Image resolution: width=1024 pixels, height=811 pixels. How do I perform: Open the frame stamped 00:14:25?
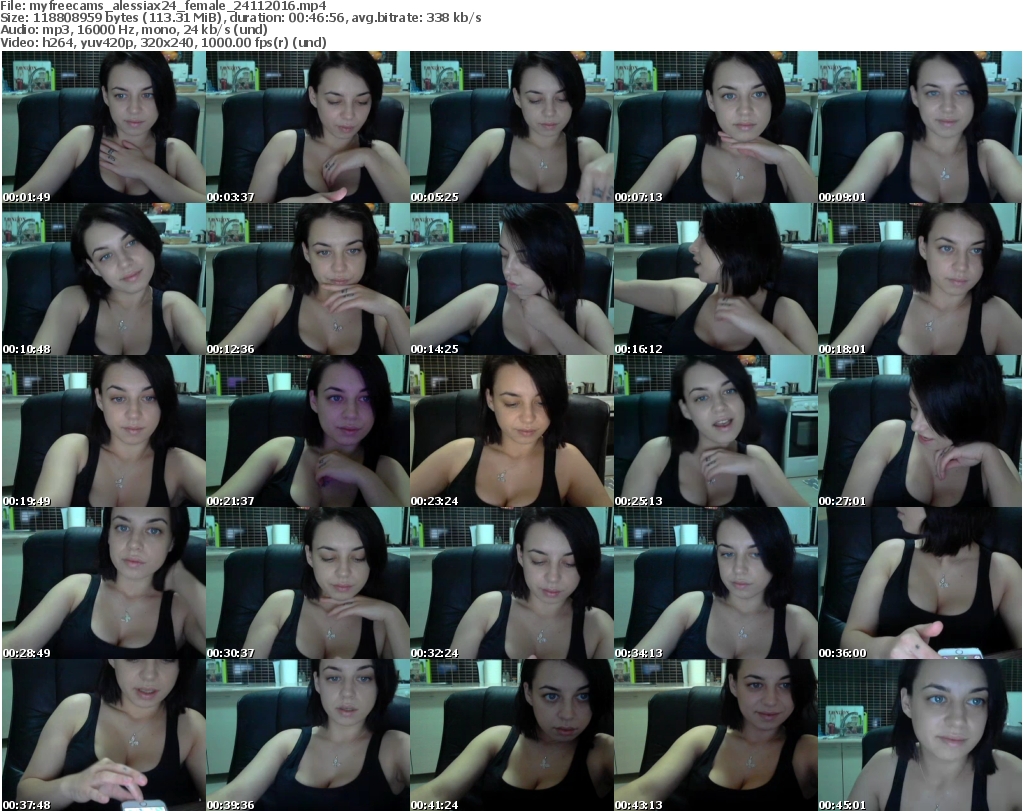click(x=511, y=279)
